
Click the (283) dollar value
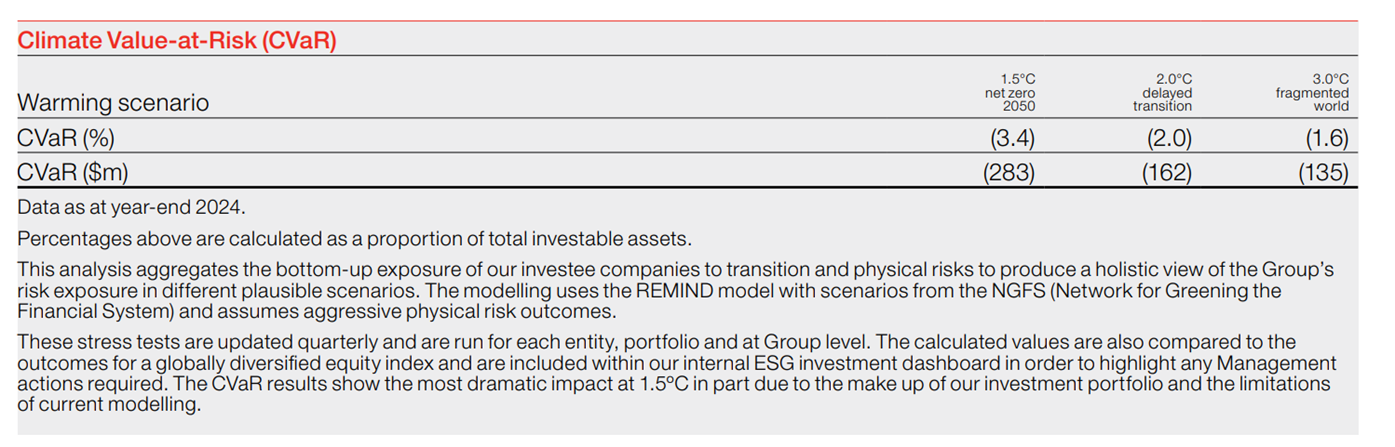(1009, 172)
